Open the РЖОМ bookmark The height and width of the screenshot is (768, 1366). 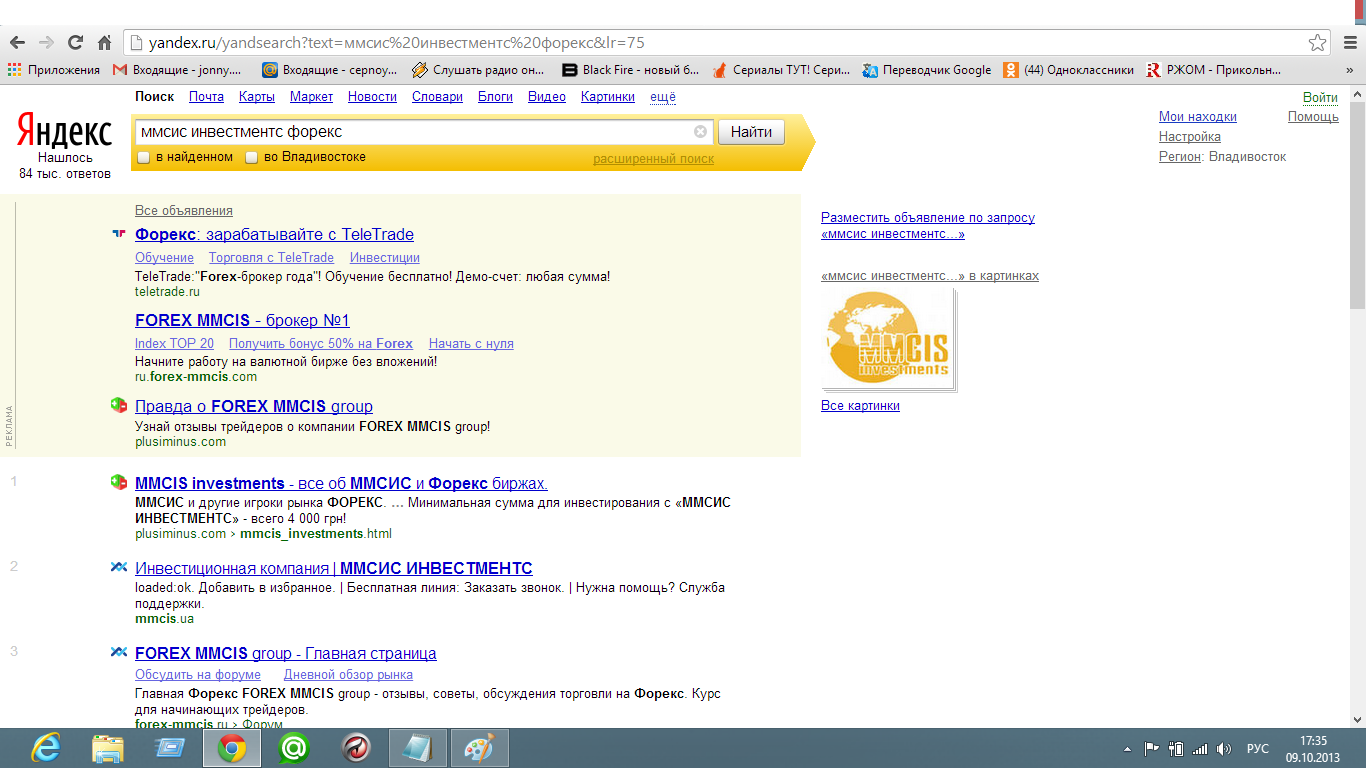click(x=1214, y=70)
